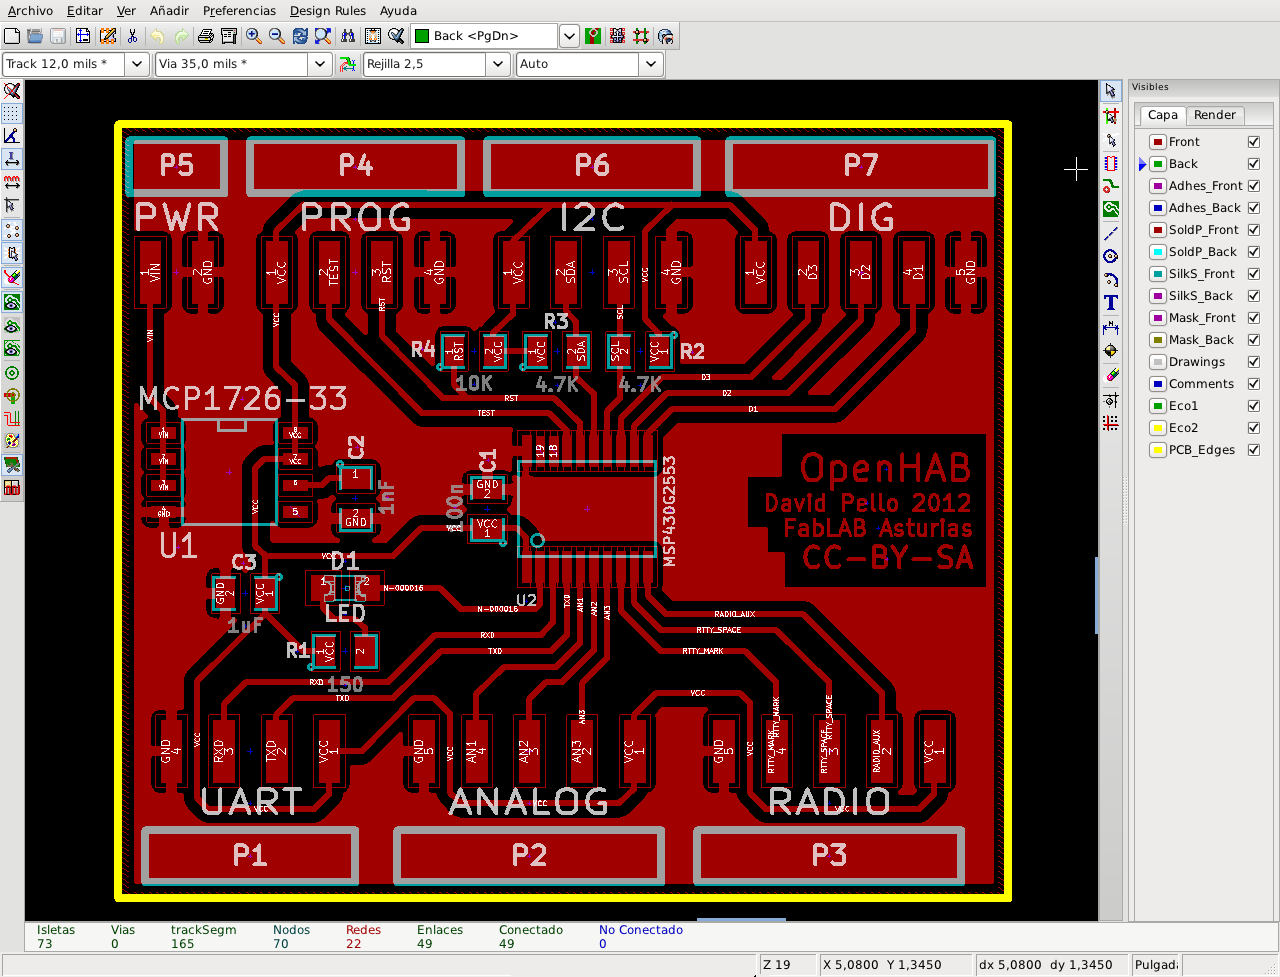Select the Add arc tool
The image size is (1280, 977).
tap(1111, 279)
